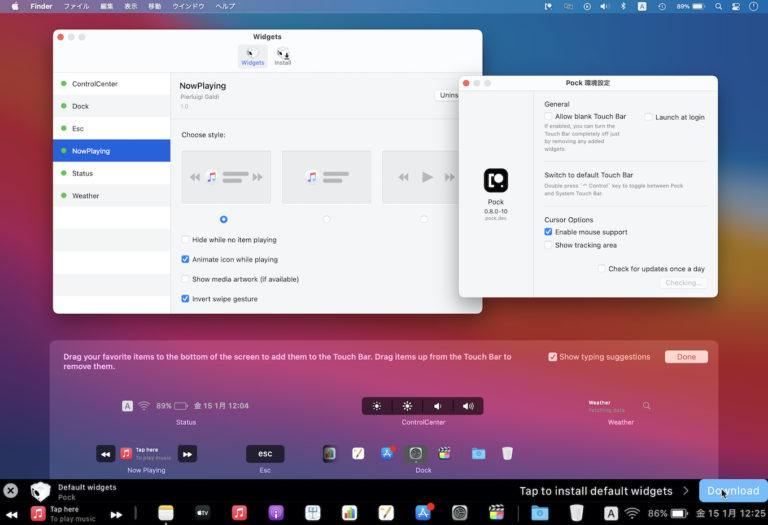Click the Music app icon in Pock bar
Viewport: 768px width, 525px height.
(239, 513)
